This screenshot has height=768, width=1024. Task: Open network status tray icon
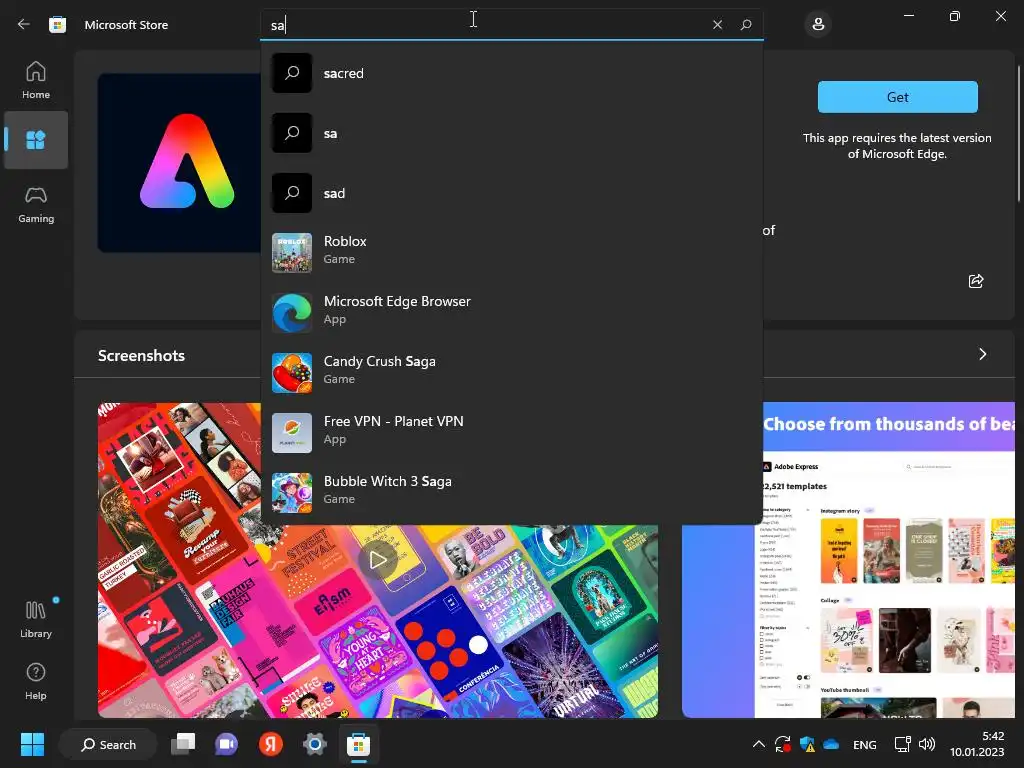(x=902, y=744)
